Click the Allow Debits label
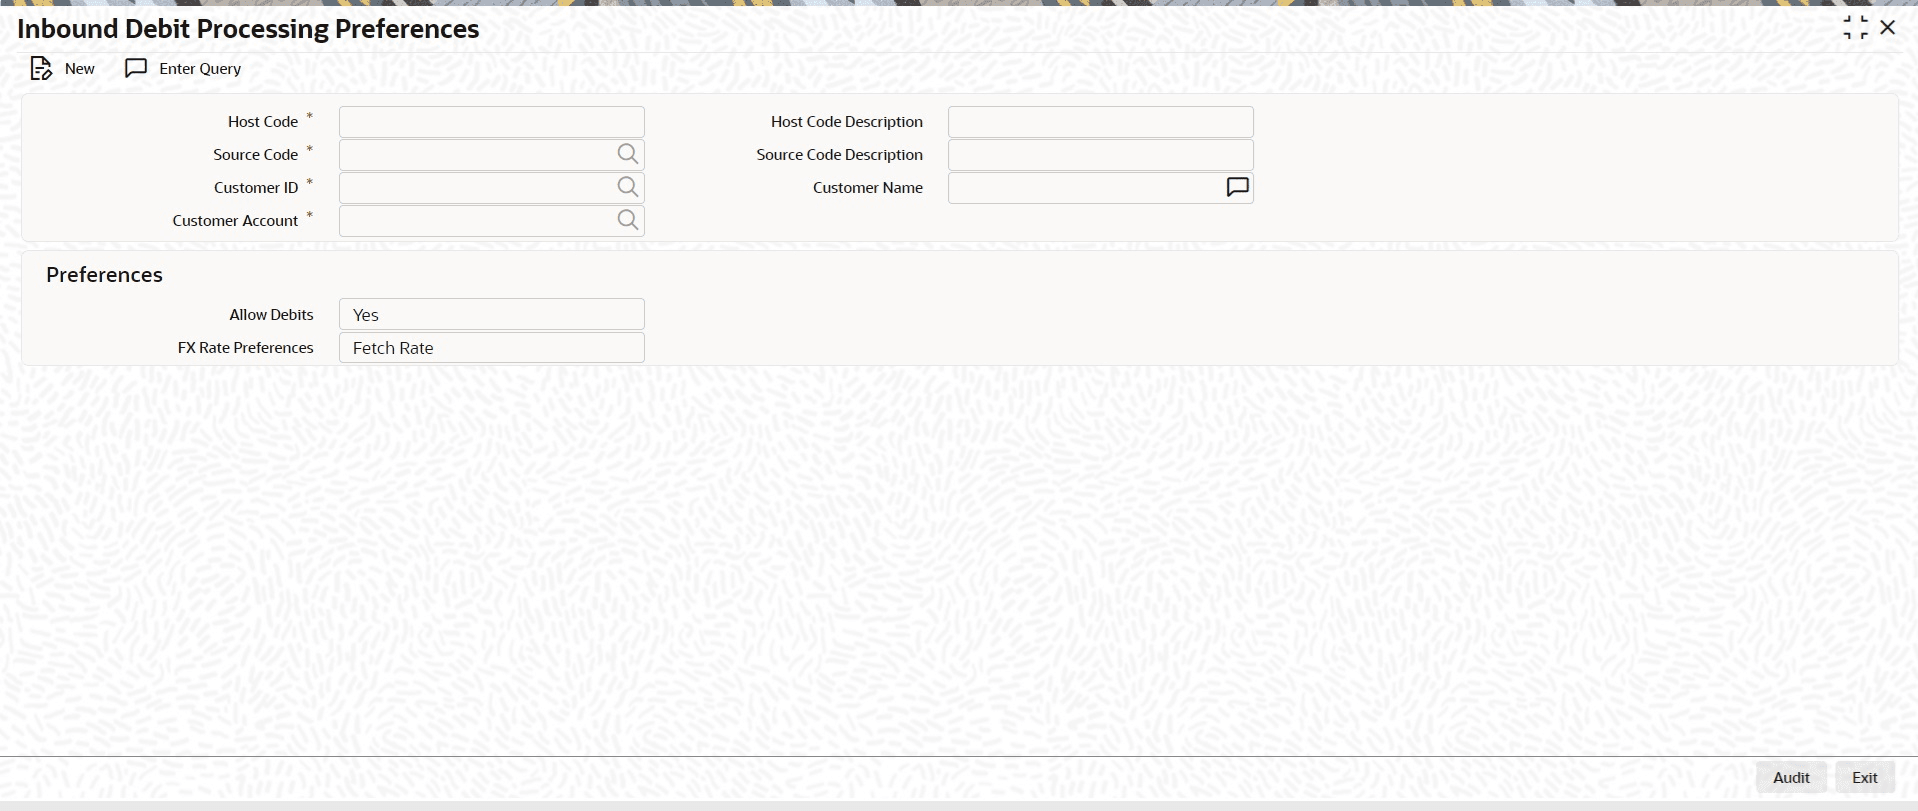 point(271,314)
